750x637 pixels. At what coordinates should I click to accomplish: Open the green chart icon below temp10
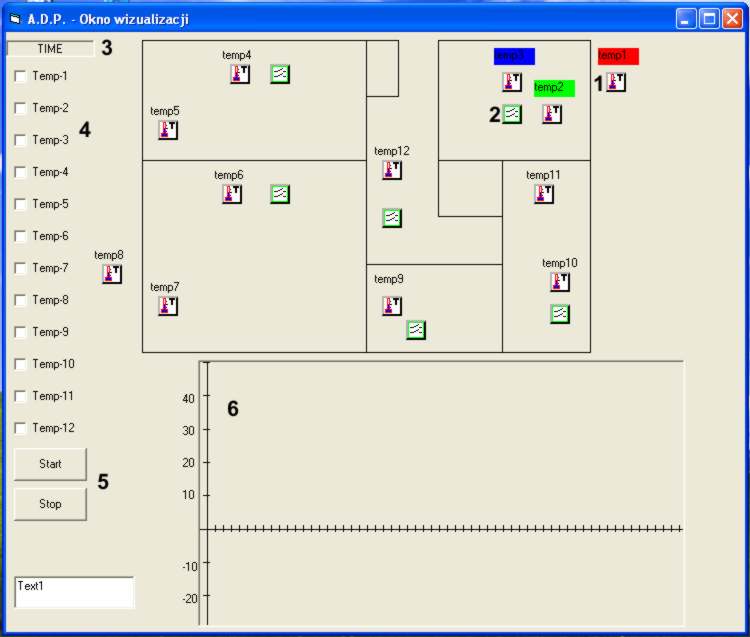(560, 314)
